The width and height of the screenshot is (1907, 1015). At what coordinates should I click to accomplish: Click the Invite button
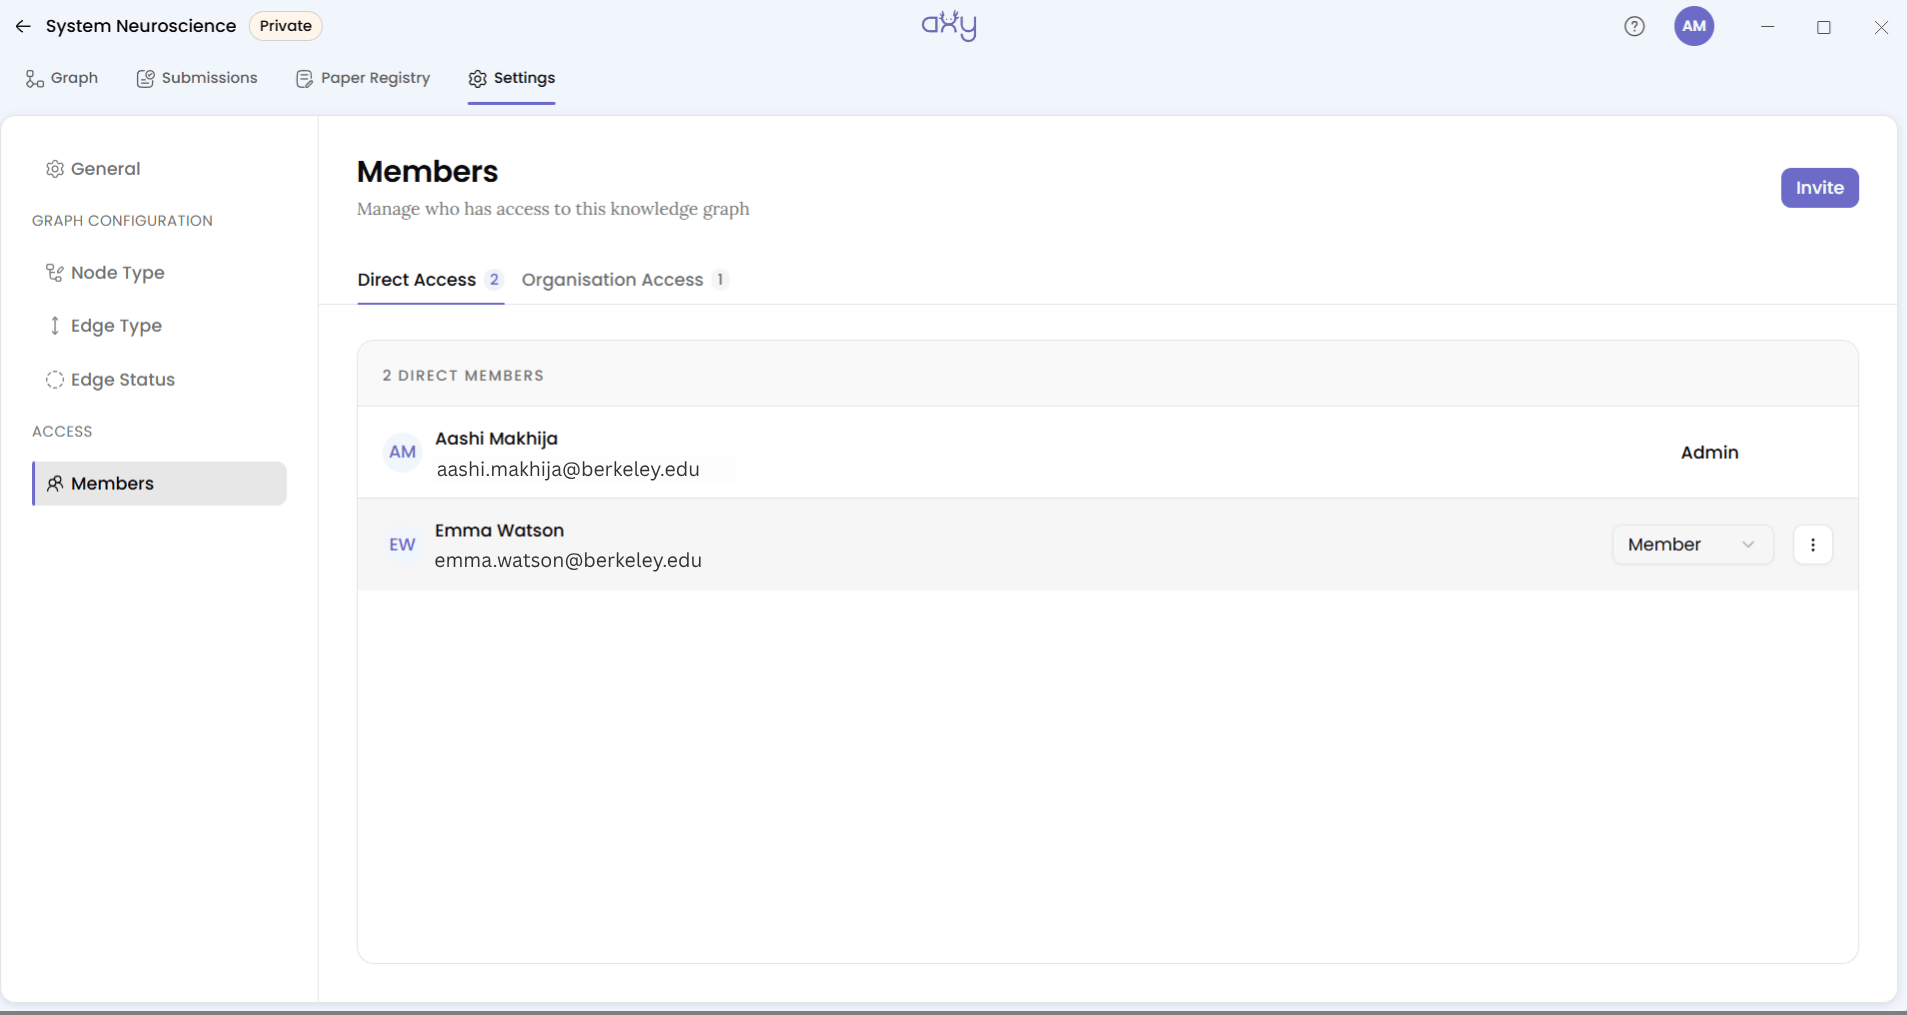pos(1819,188)
